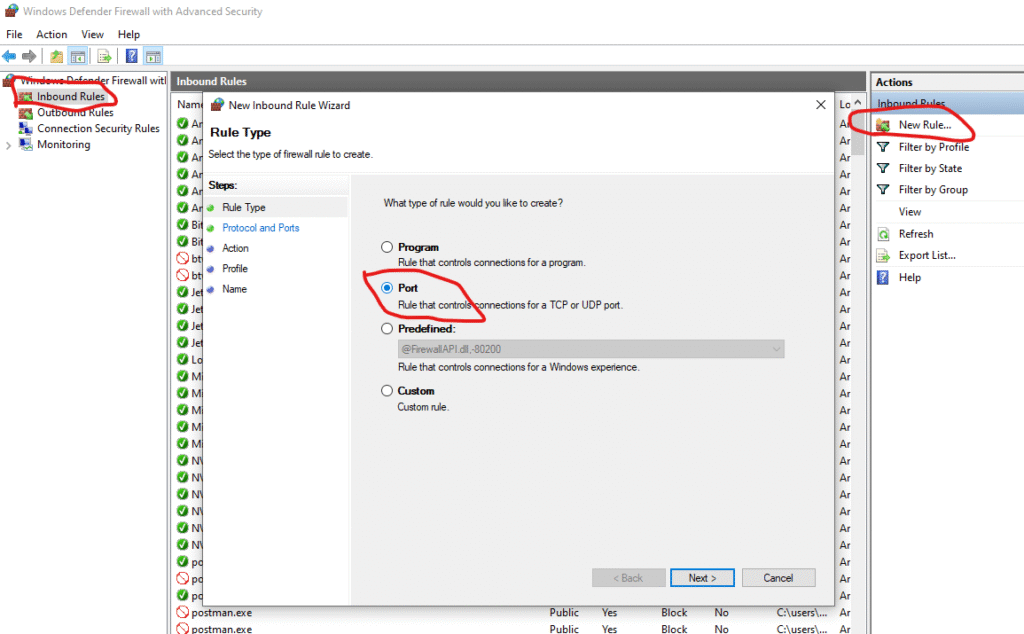Click the Connection Security Rules tree icon
The image size is (1024, 634).
25,129
